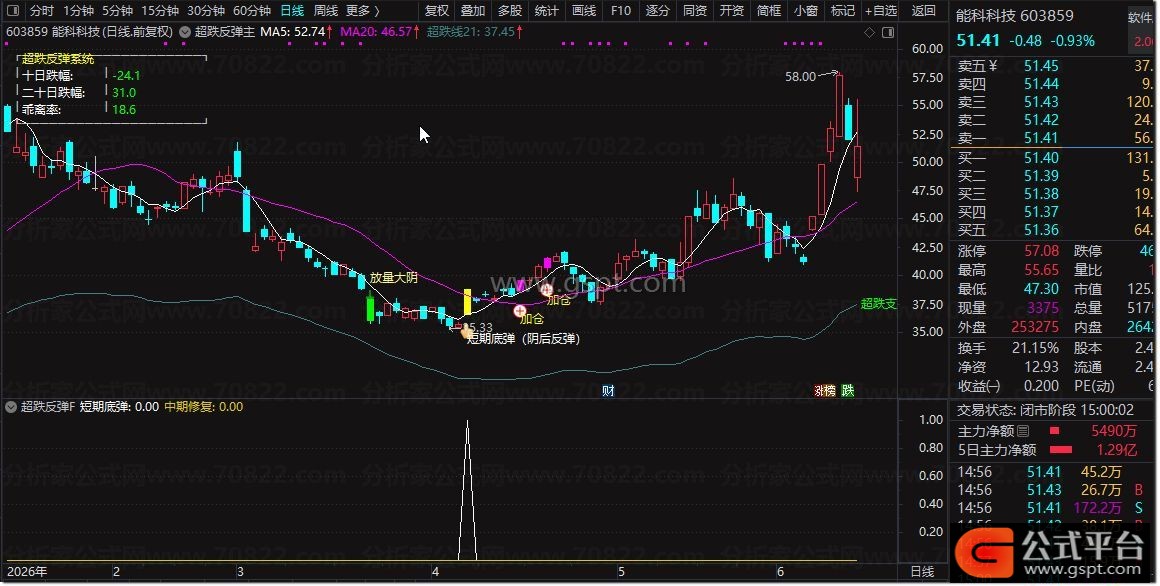This screenshot has height=586, width=1160.
Task: Toggle the 简框 simple frame mode
Action: coord(769,10)
